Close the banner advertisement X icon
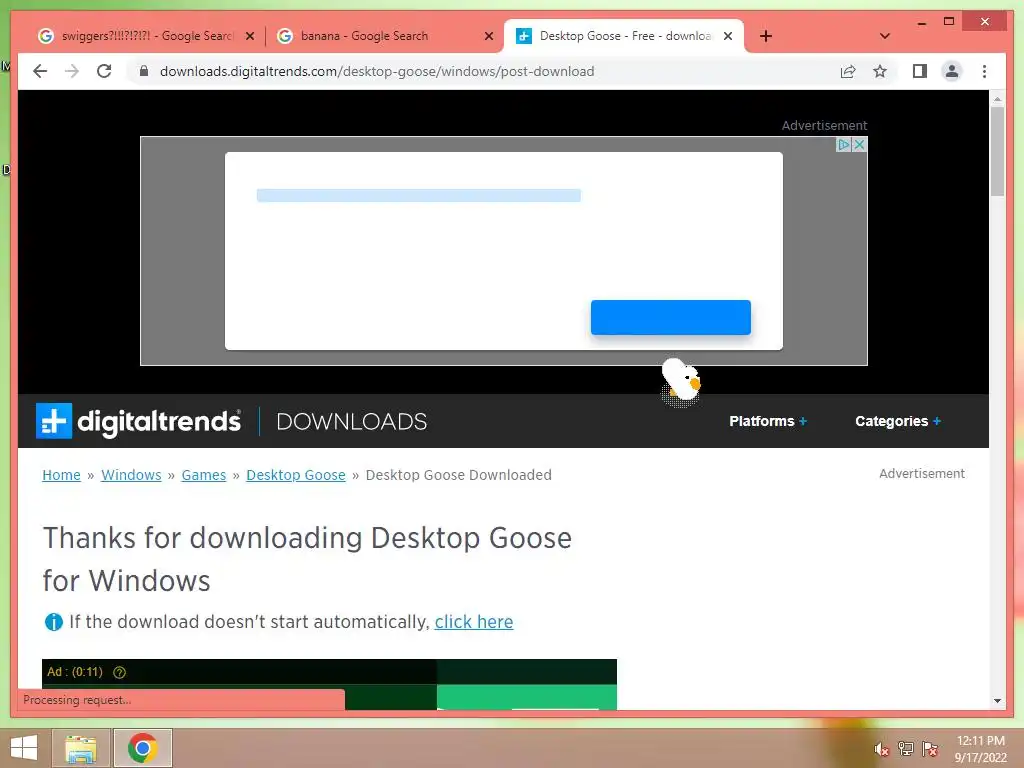 [859, 144]
